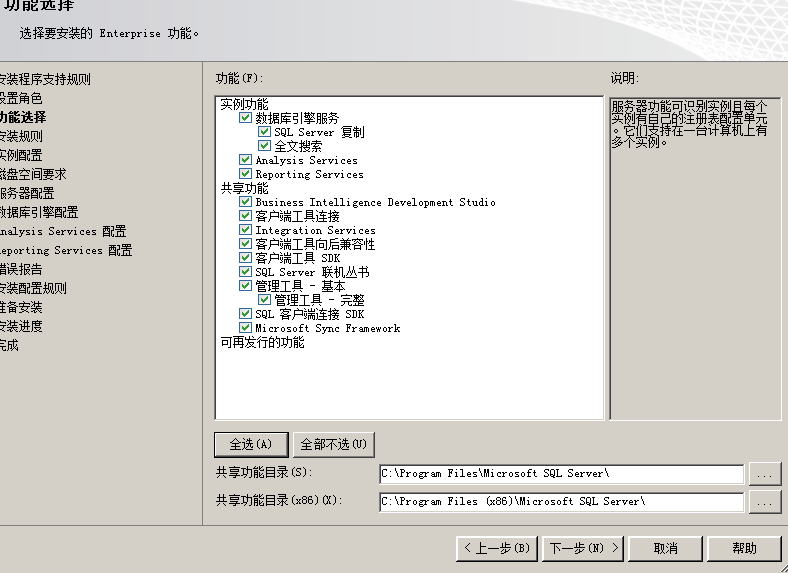Select 完成 step in sidebar
788x573 pixels.
pyautogui.click(x=9, y=346)
